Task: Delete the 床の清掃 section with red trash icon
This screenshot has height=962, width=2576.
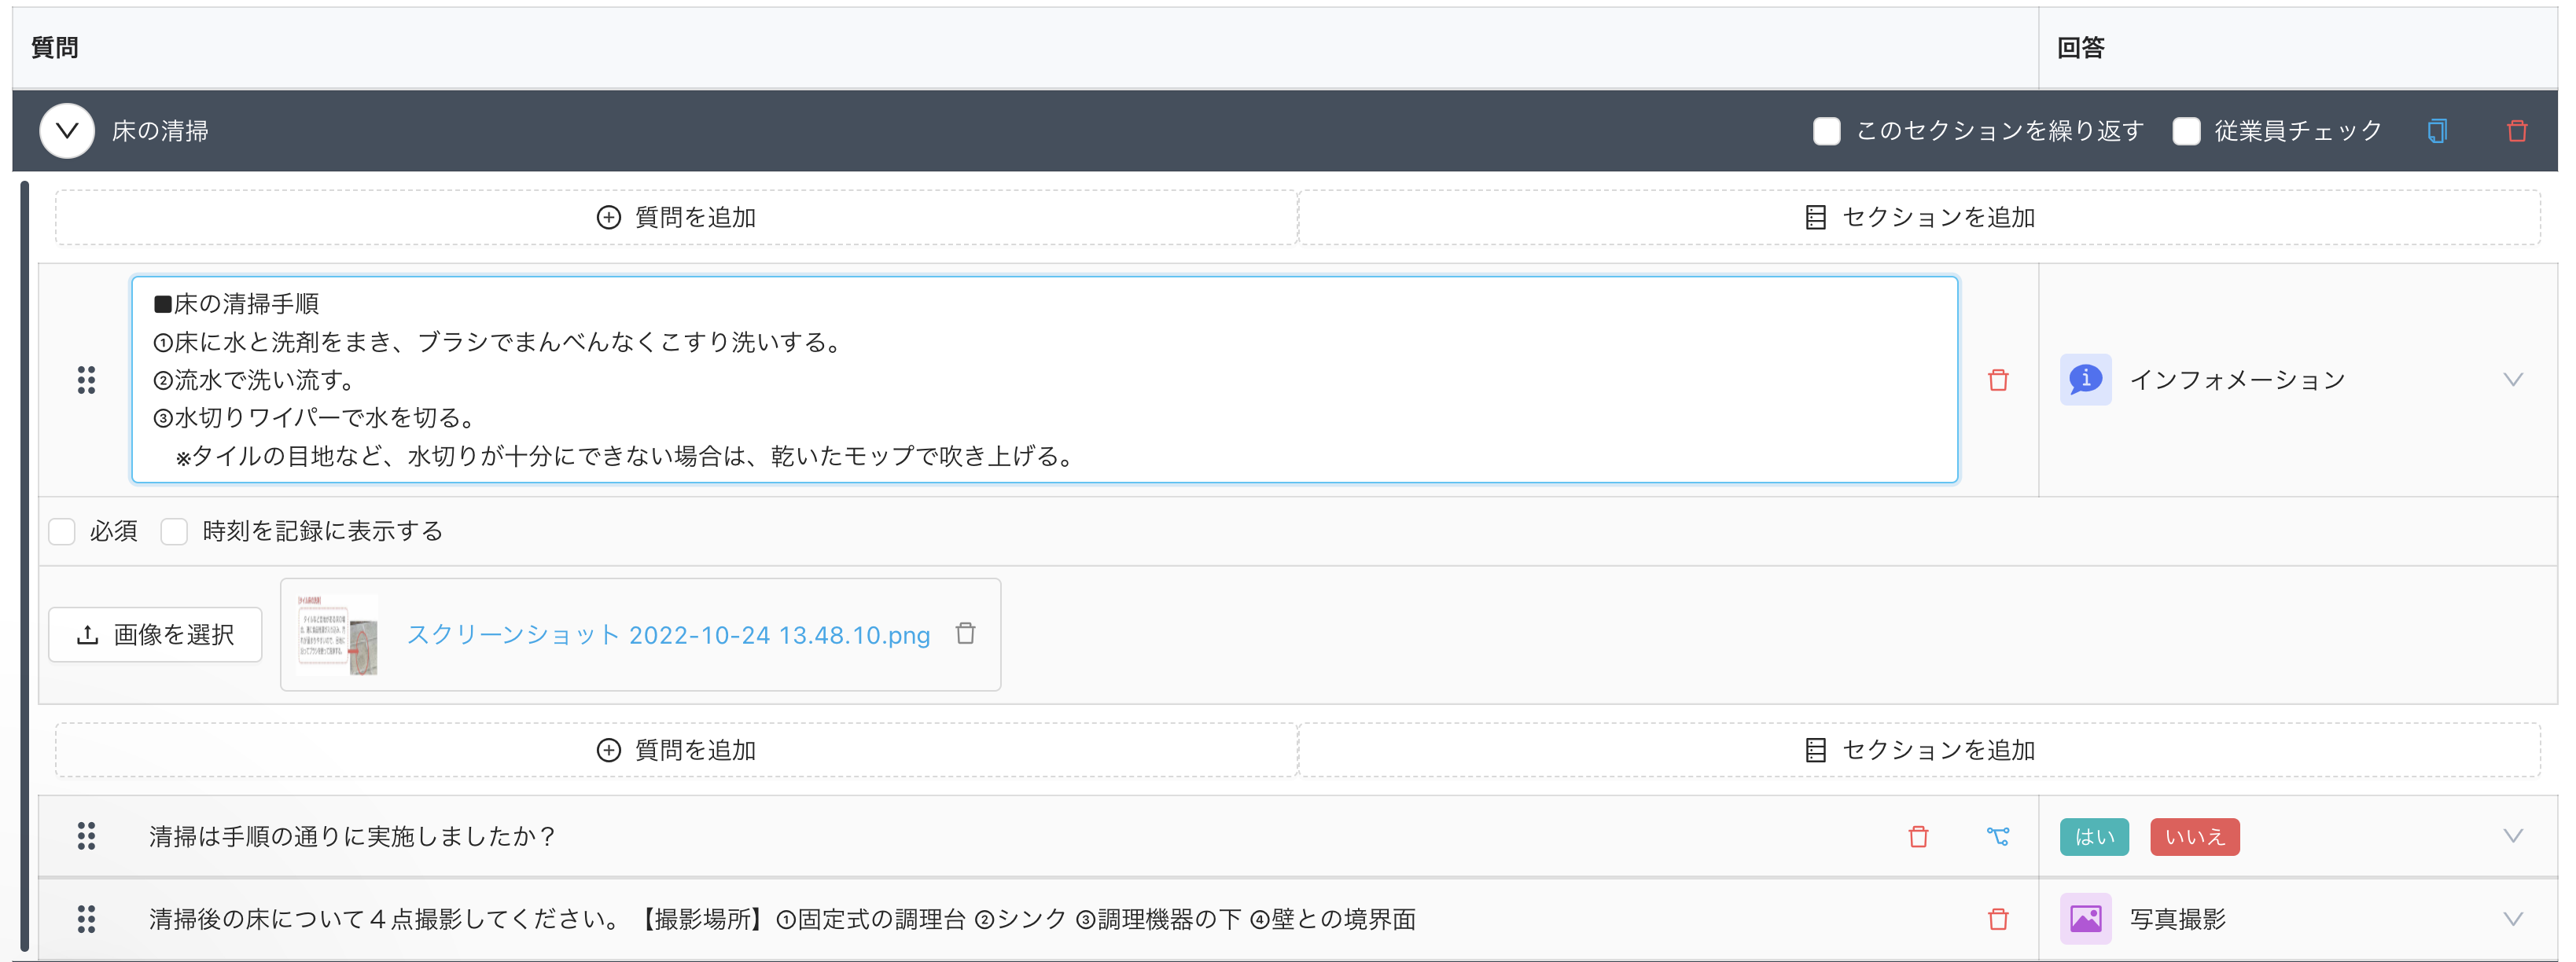Action: click(x=2517, y=131)
